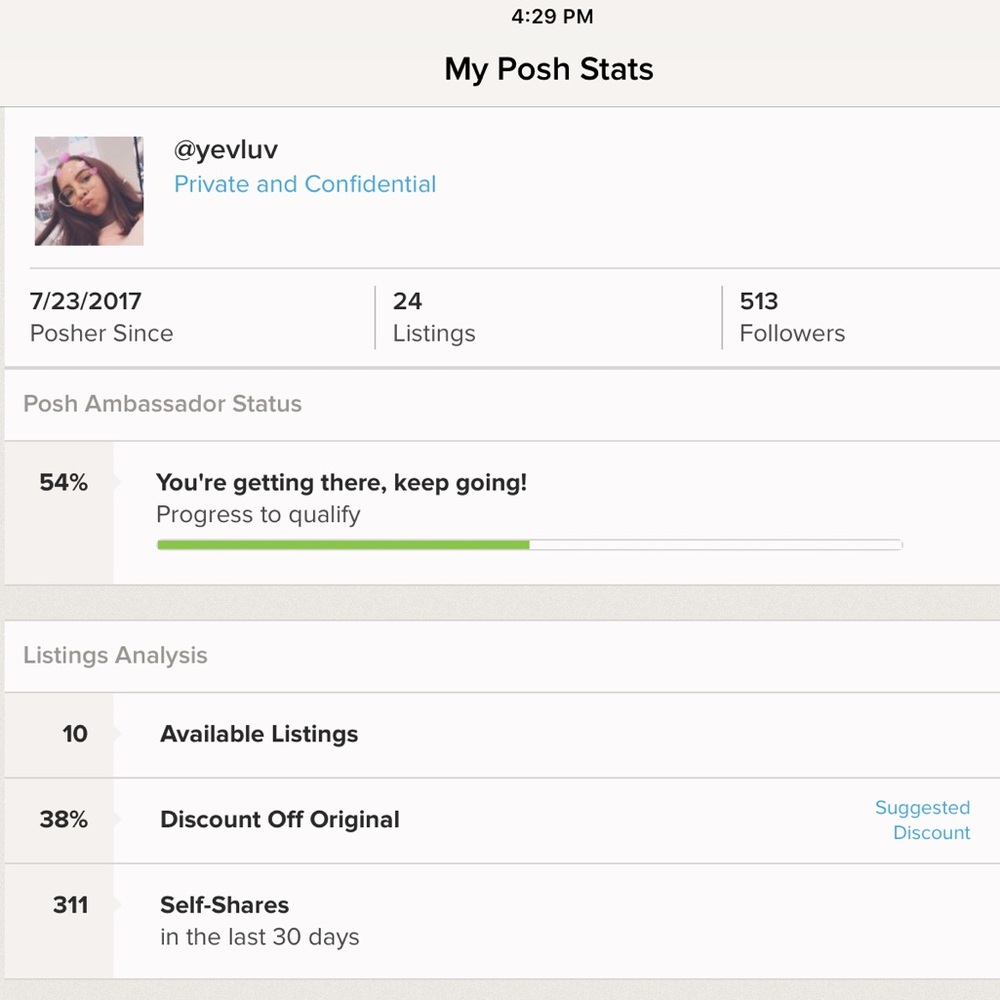Tap the 4:29 PM clock

tap(552, 17)
